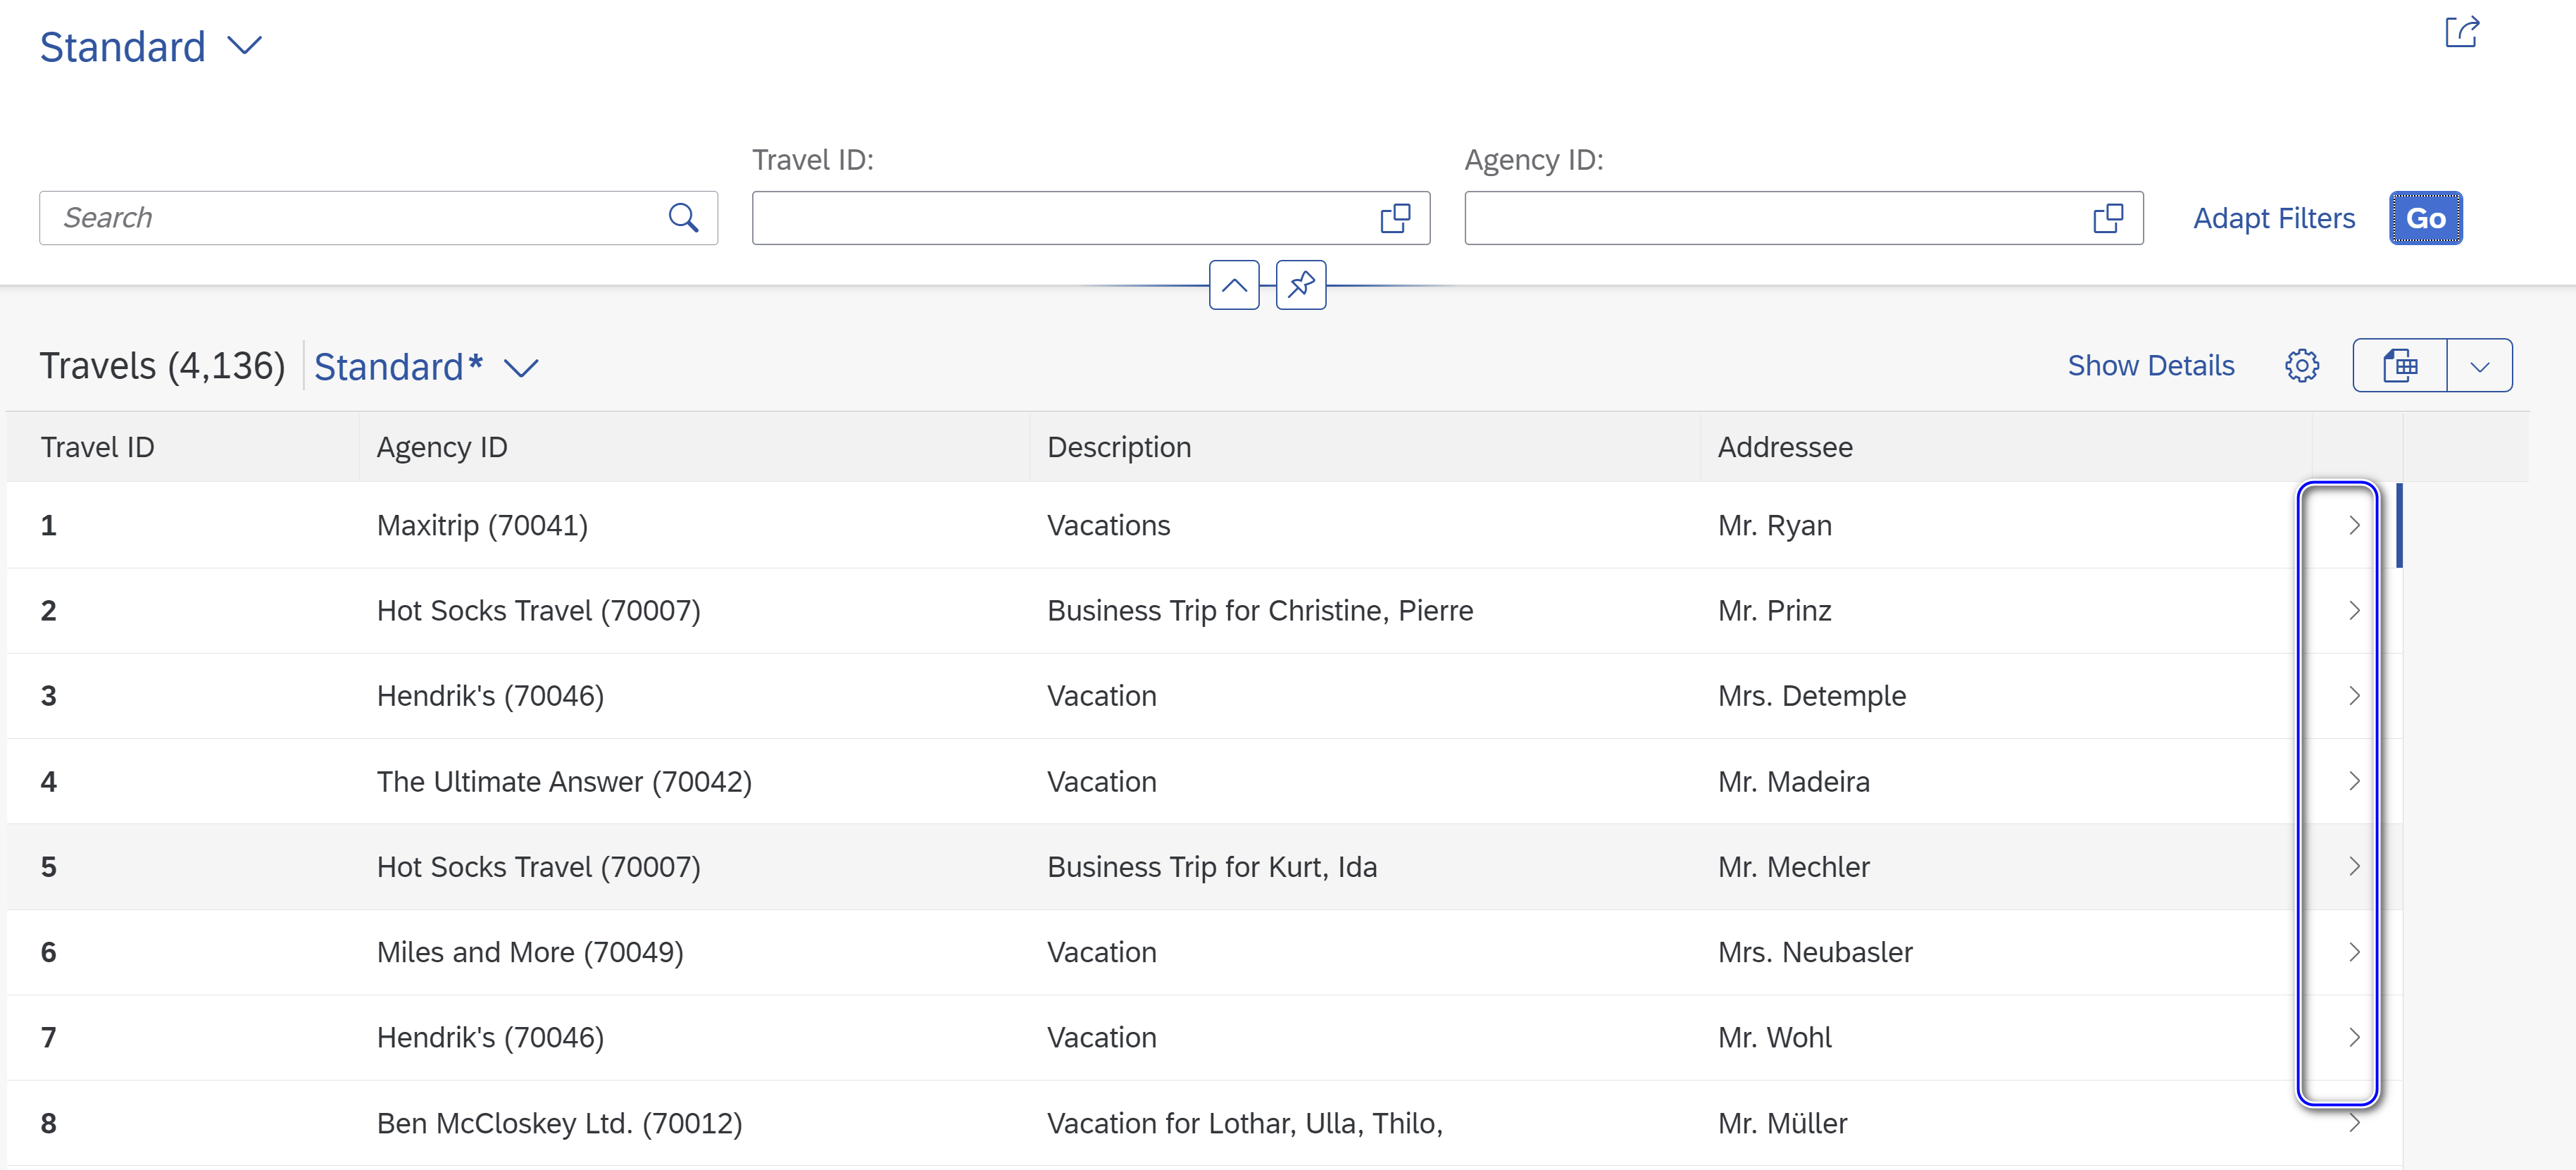Open export options dropdown arrow
The height and width of the screenshot is (1170, 2576).
pos(2479,366)
